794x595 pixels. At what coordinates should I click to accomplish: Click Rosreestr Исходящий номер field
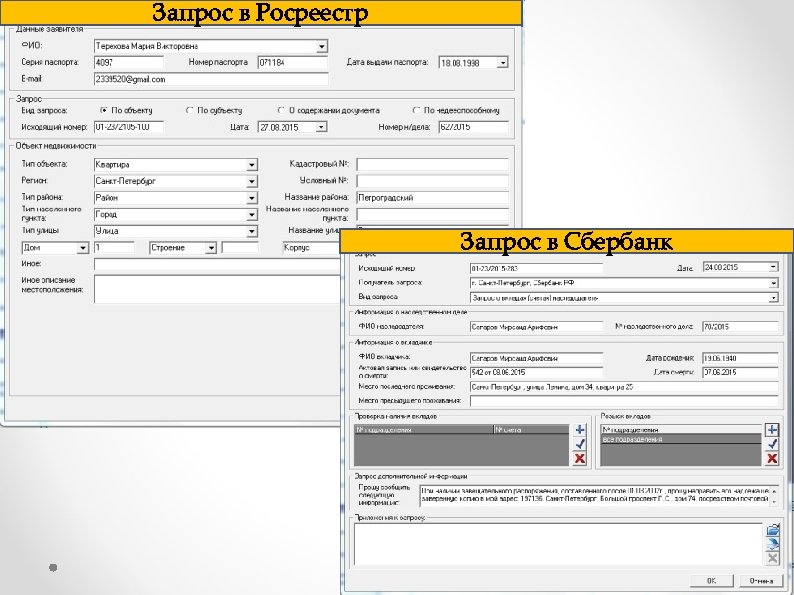pyautogui.click(x=129, y=127)
